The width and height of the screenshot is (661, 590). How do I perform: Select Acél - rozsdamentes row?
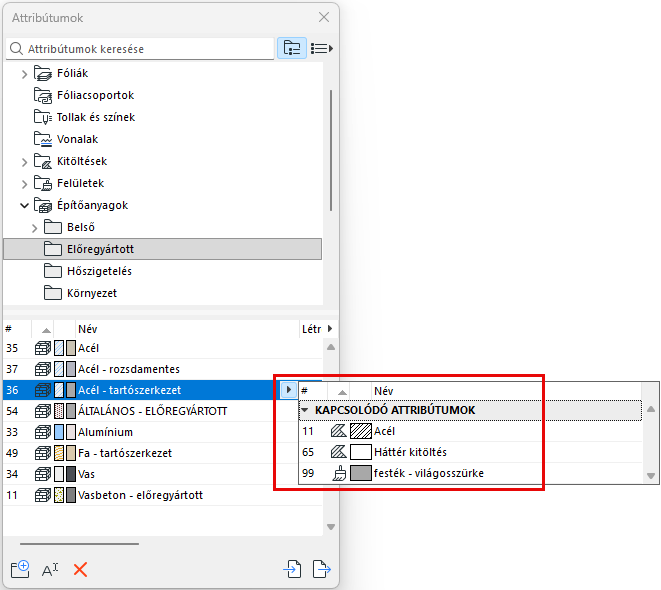tap(162, 369)
